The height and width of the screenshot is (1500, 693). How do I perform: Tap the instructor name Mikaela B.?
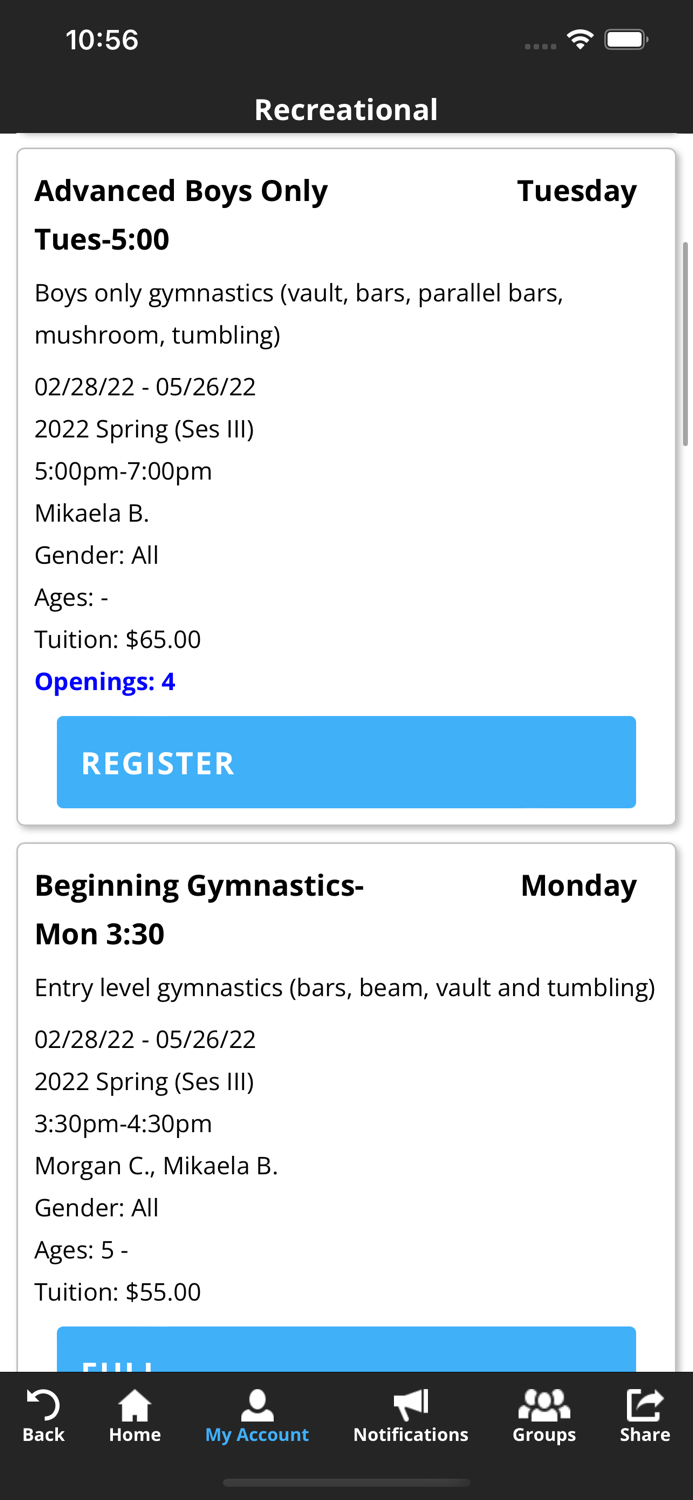point(91,513)
